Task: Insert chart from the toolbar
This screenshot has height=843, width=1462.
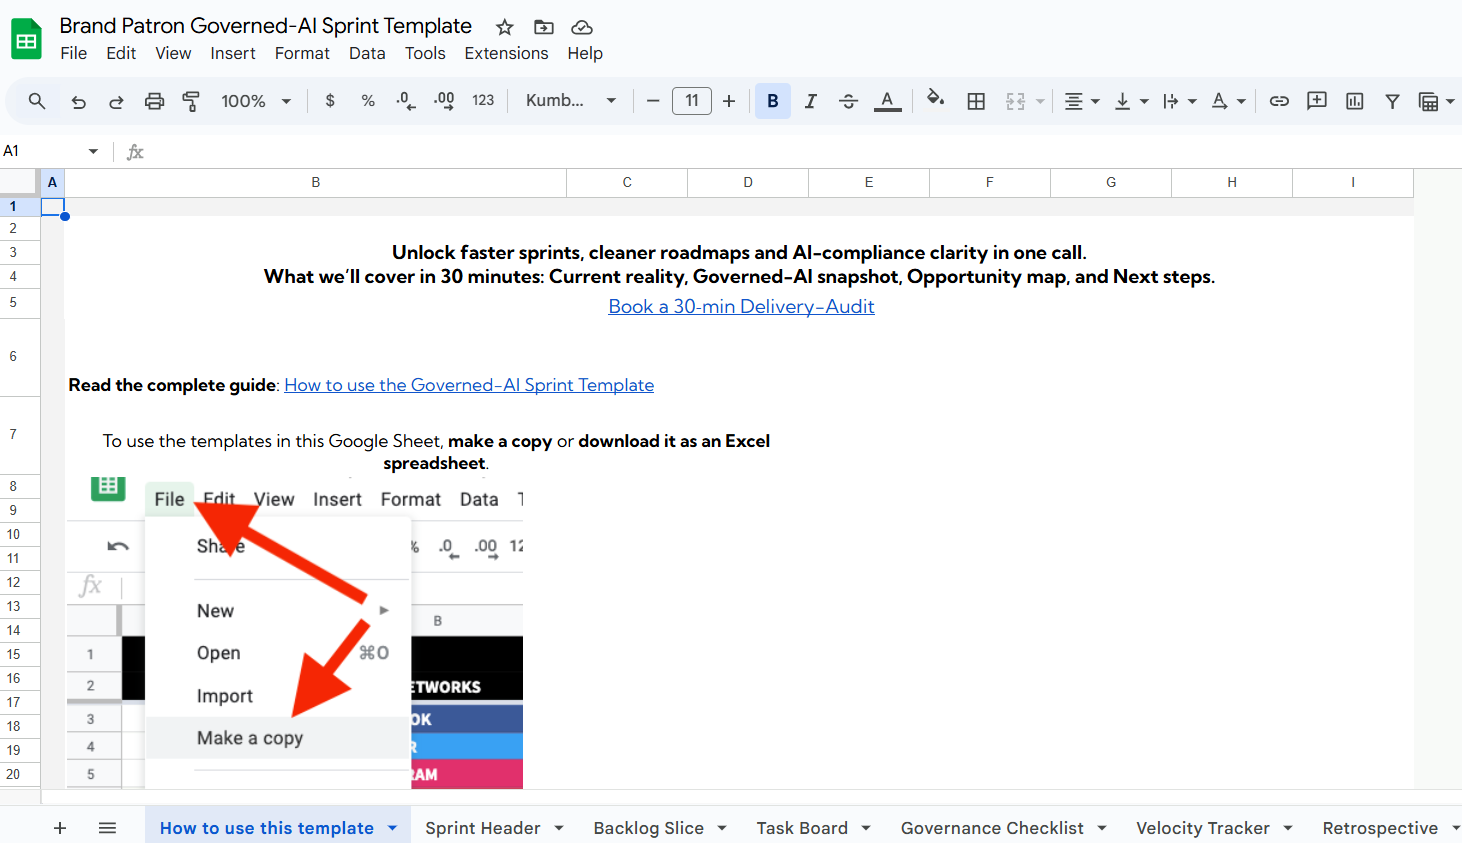Action: click(x=1355, y=101)
